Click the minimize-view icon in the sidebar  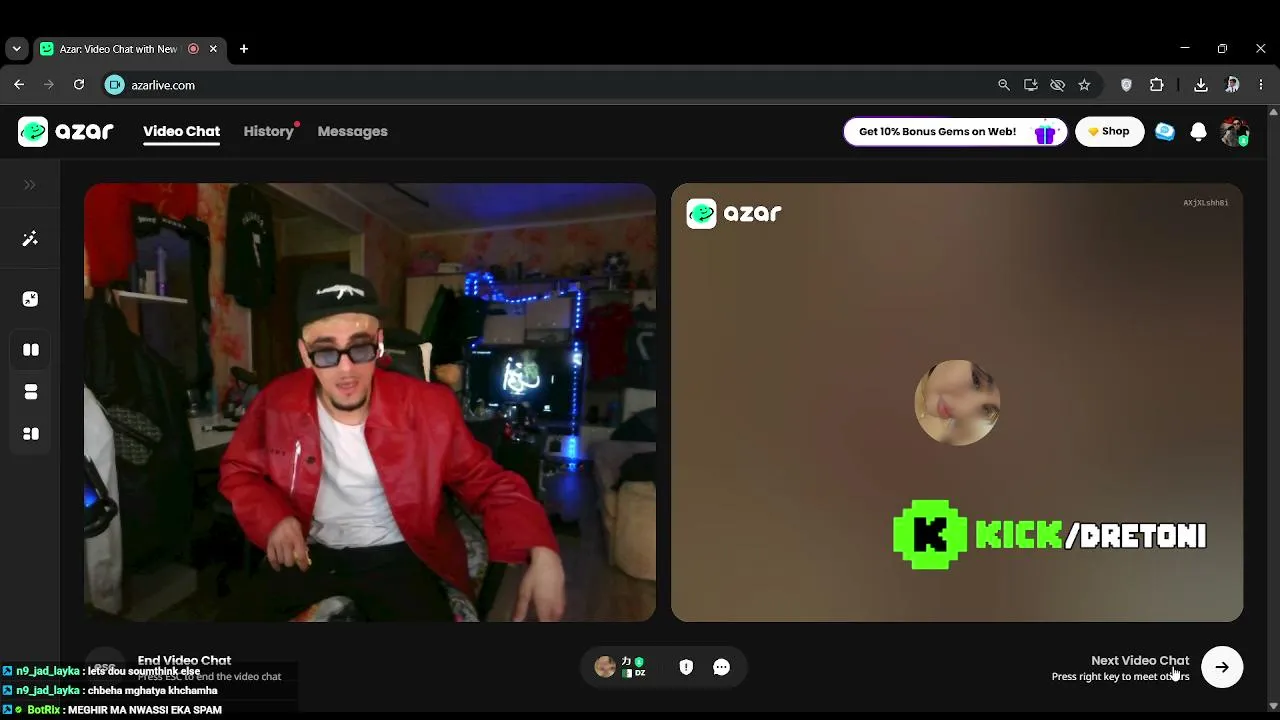pyautogui.click(x=30, y=299)
